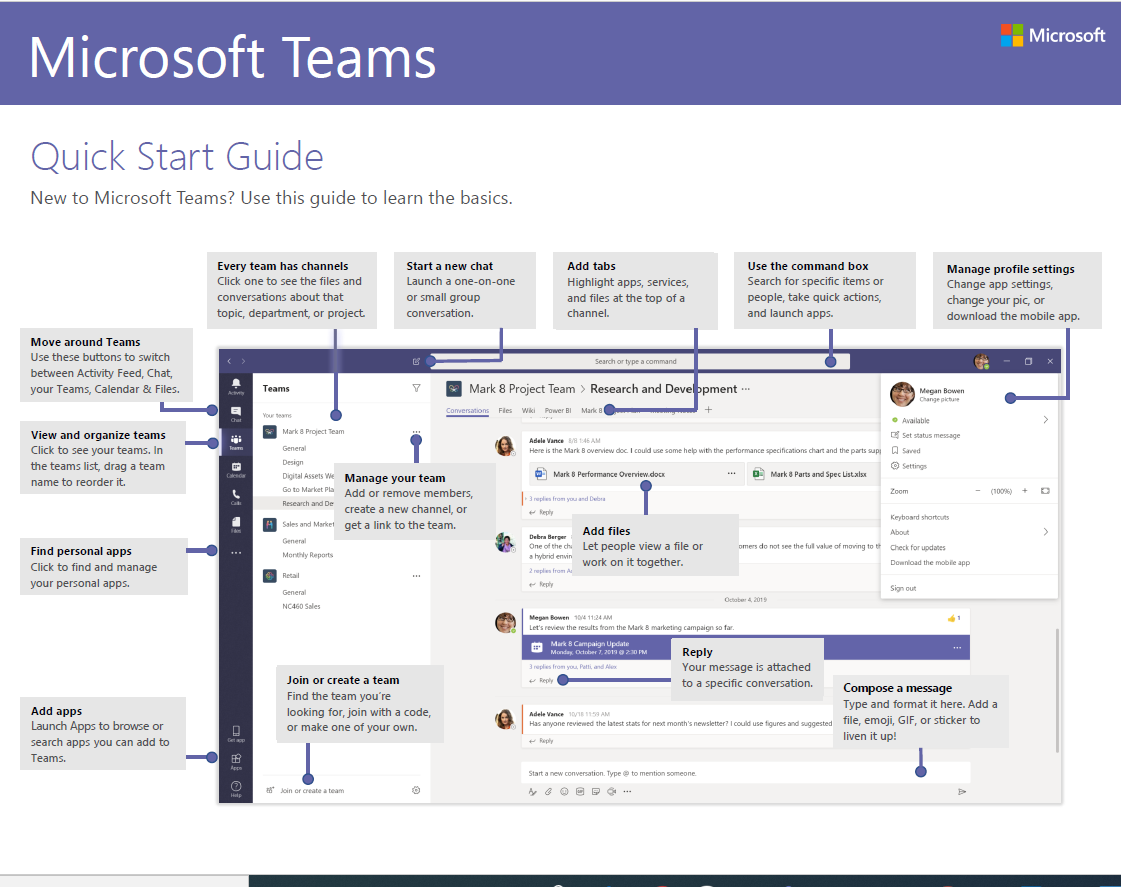Open the Activity feed in sidebar
The image size is (1121, 887).
pos(236,386)
